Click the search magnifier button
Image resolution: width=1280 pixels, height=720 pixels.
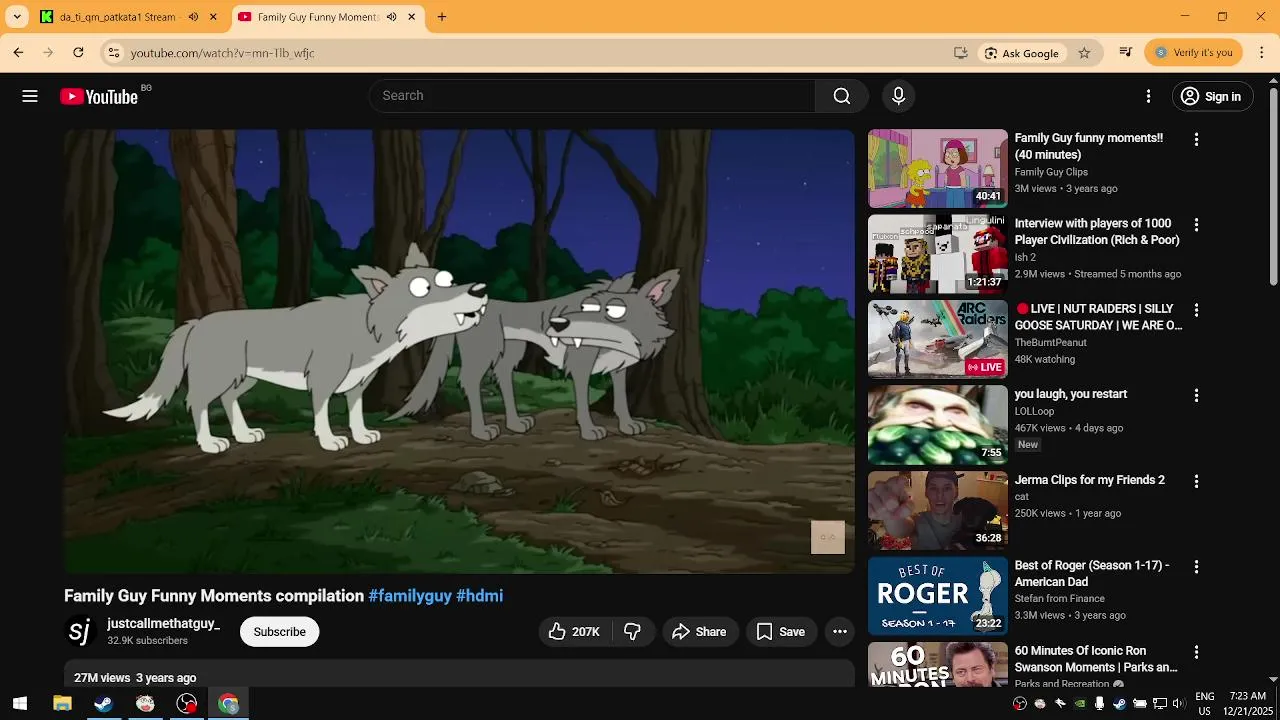pyautogui.click(x=842, y=96)
